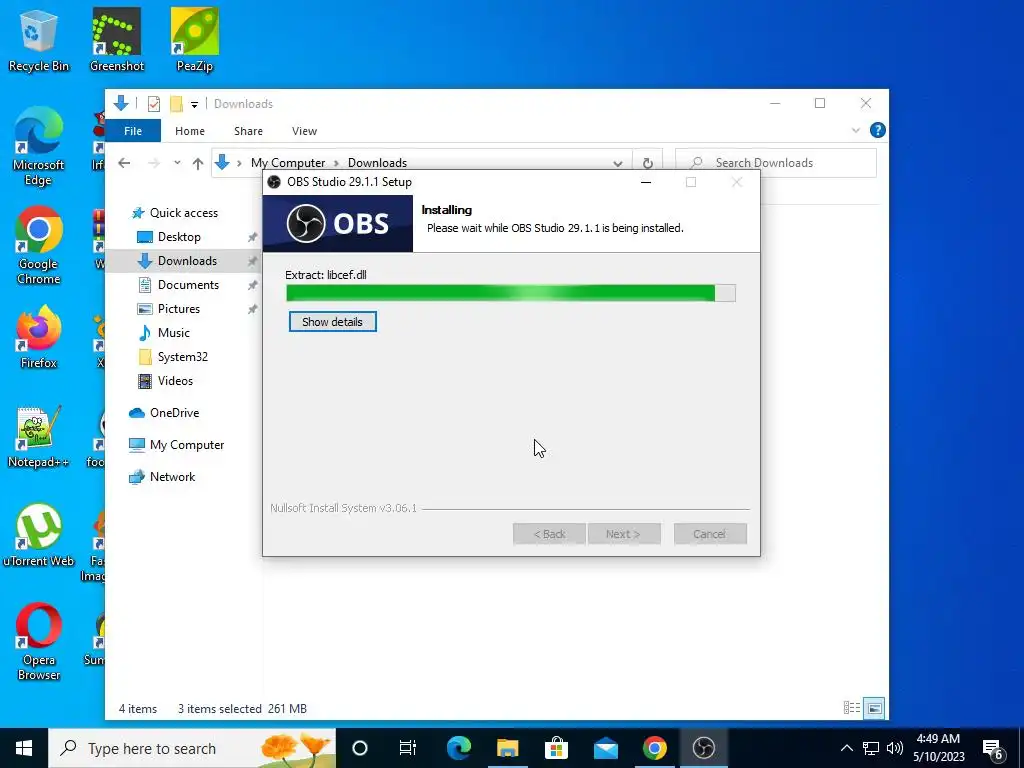Screen dimensions: 1024x768
Task: Open Videos in the navigation pane
Action: [x=175, y=381]
